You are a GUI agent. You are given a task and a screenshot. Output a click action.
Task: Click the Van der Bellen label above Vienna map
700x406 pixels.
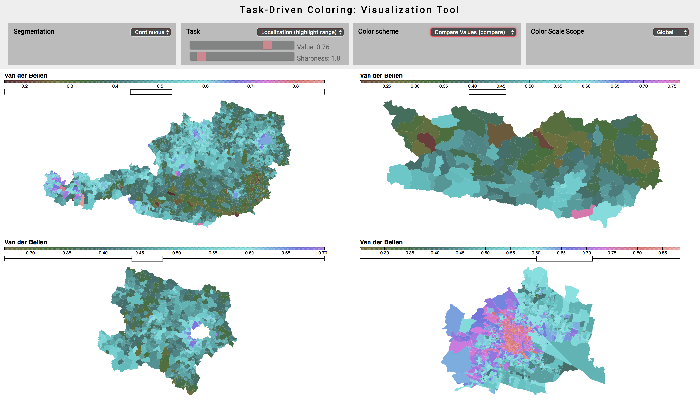point(379,242)
